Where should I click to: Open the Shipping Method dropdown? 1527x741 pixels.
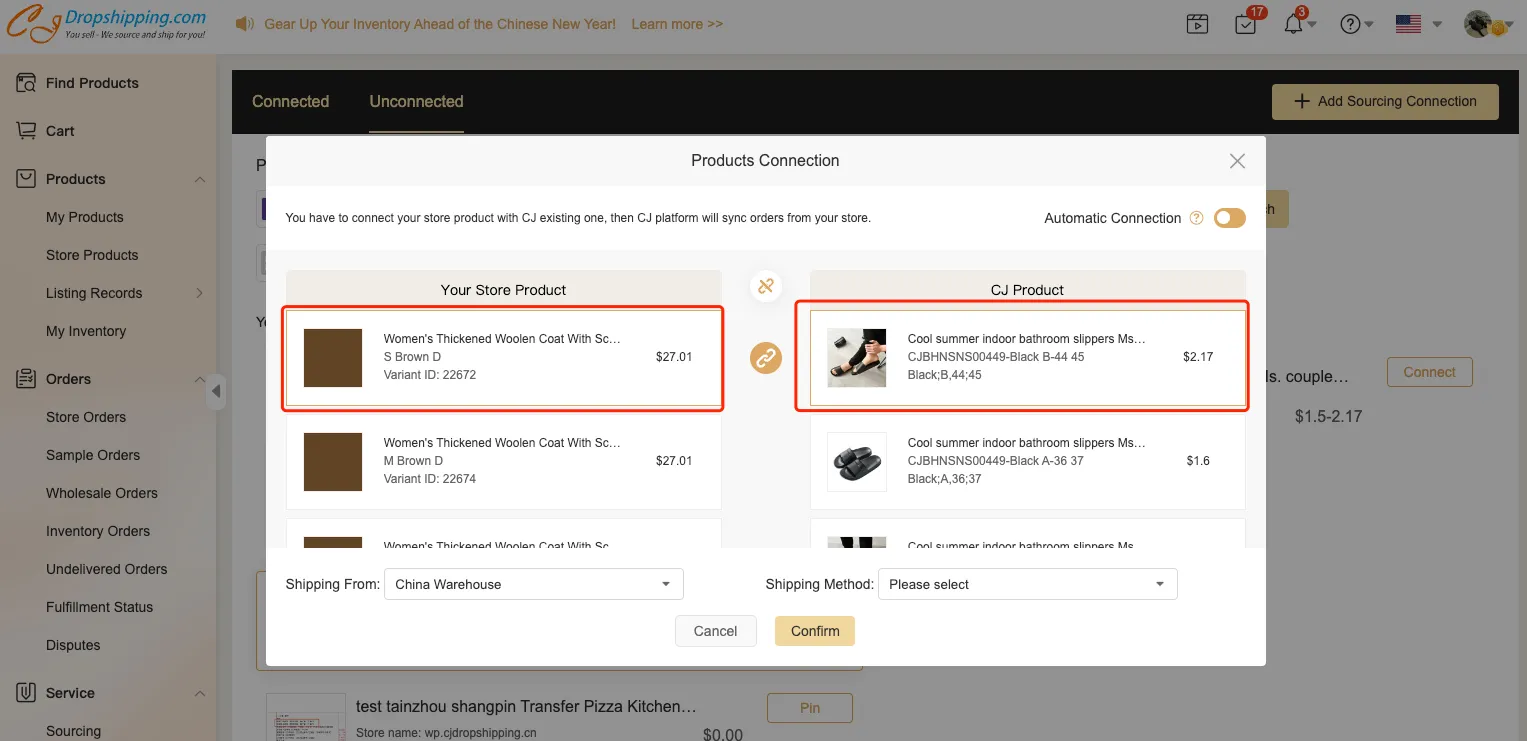pyautogui.click(x=1027, y=584)
